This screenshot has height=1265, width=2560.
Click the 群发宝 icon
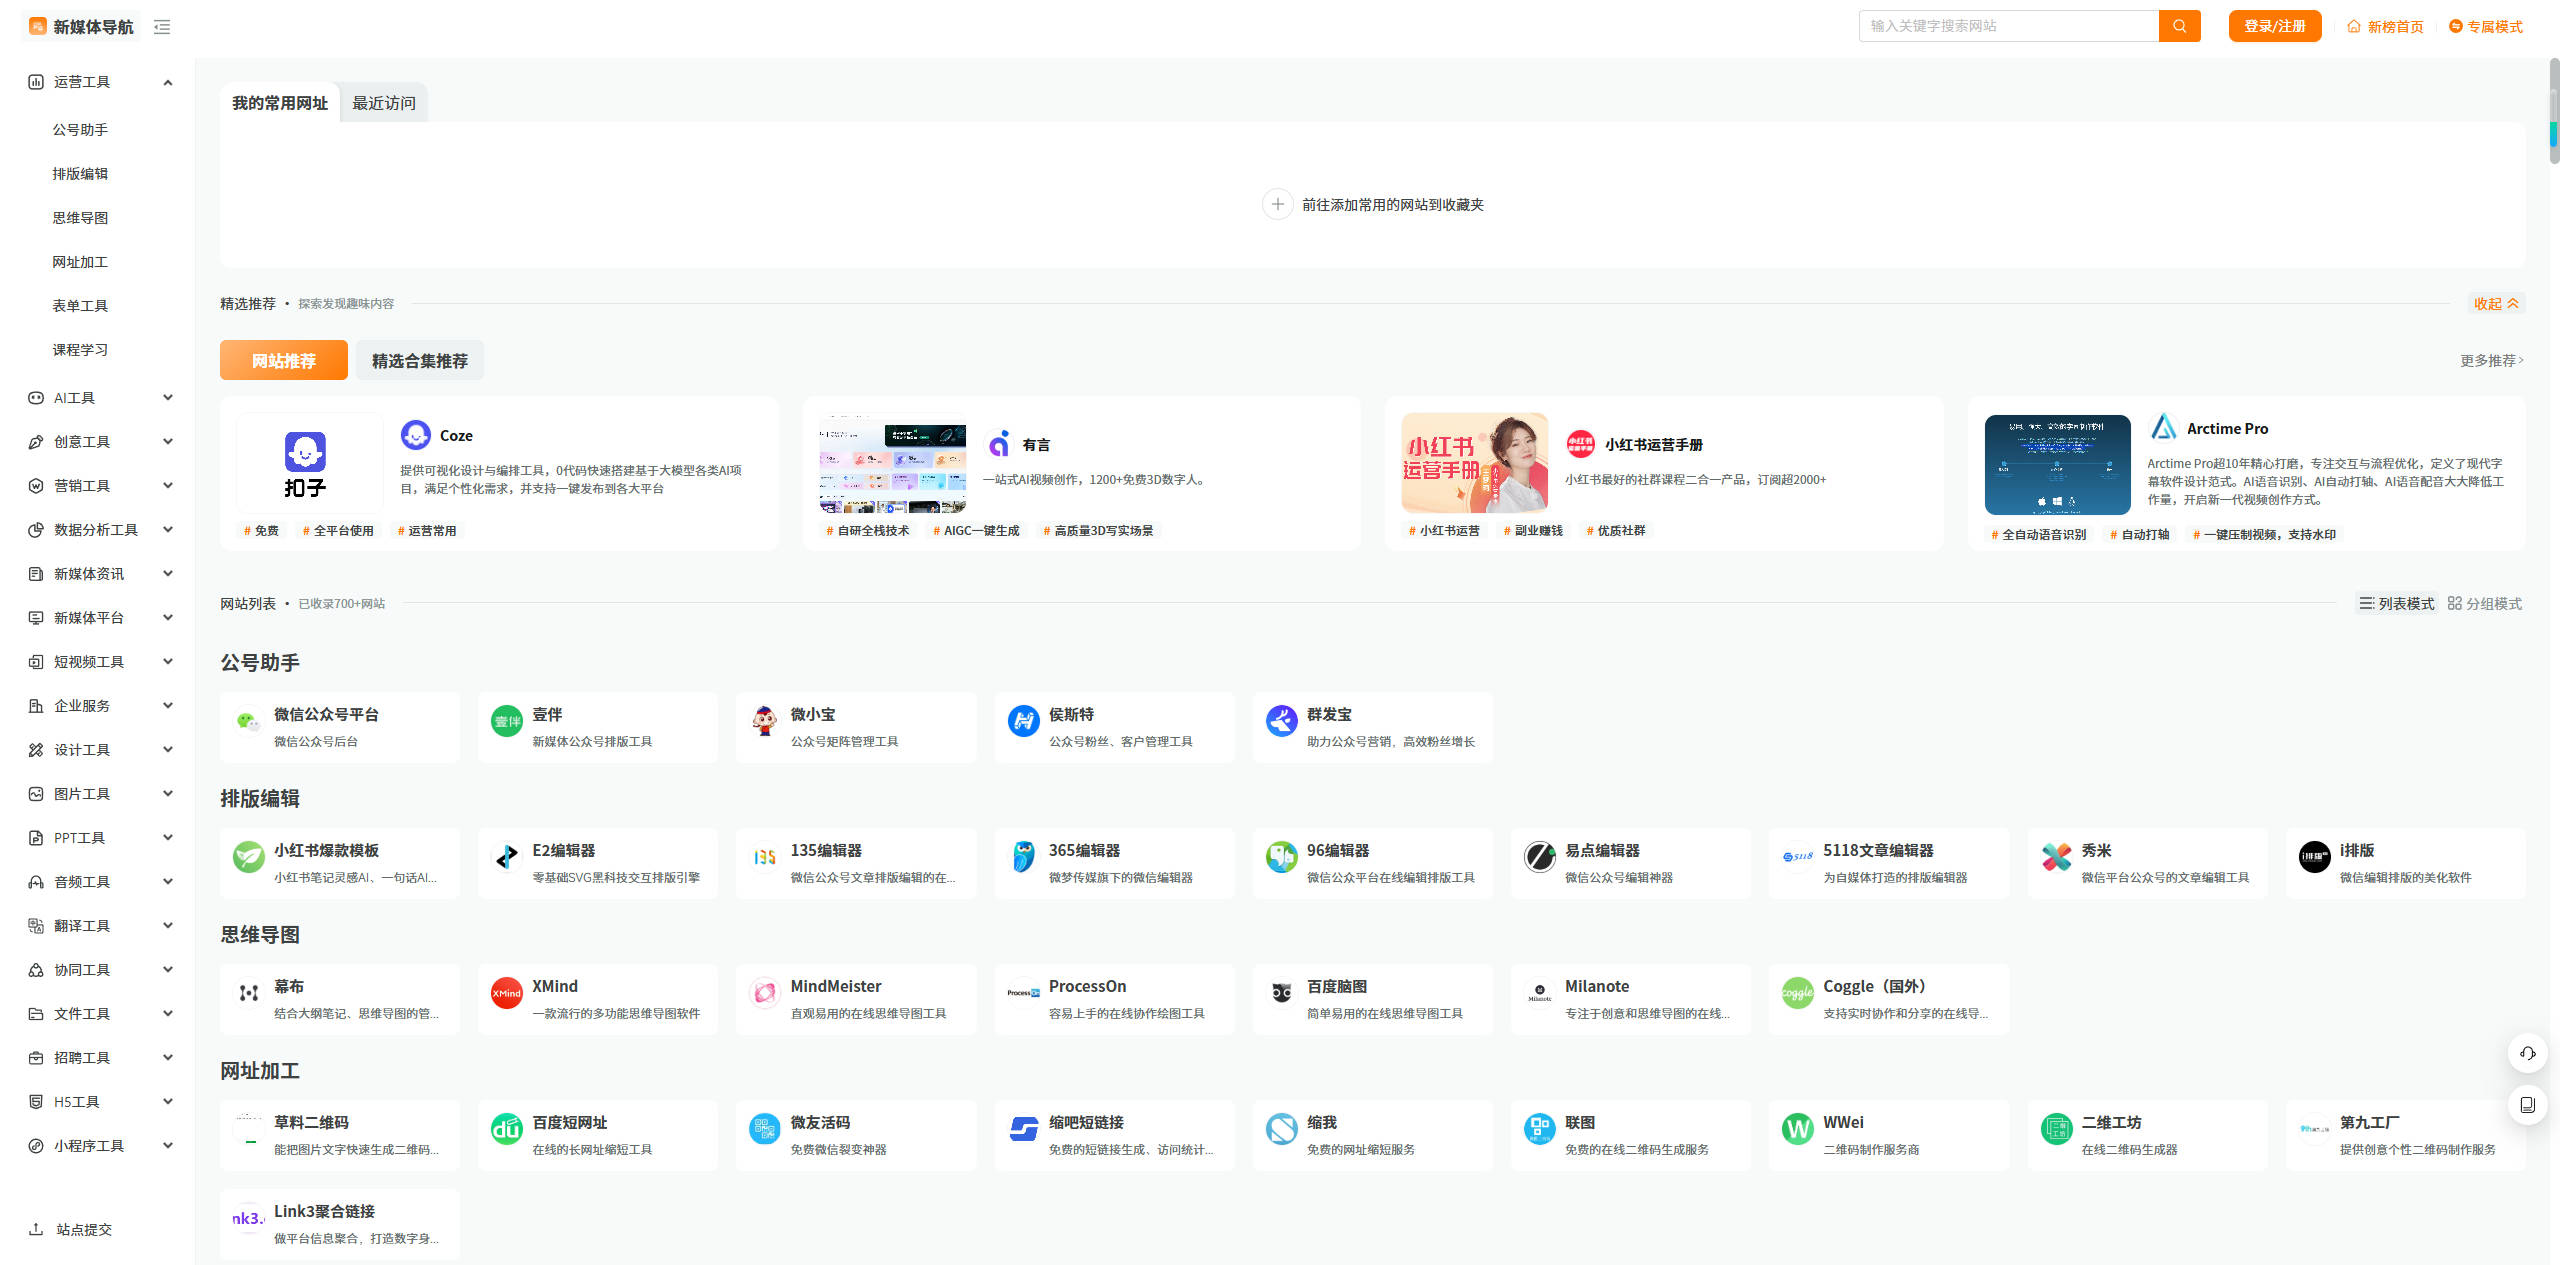1281,721
